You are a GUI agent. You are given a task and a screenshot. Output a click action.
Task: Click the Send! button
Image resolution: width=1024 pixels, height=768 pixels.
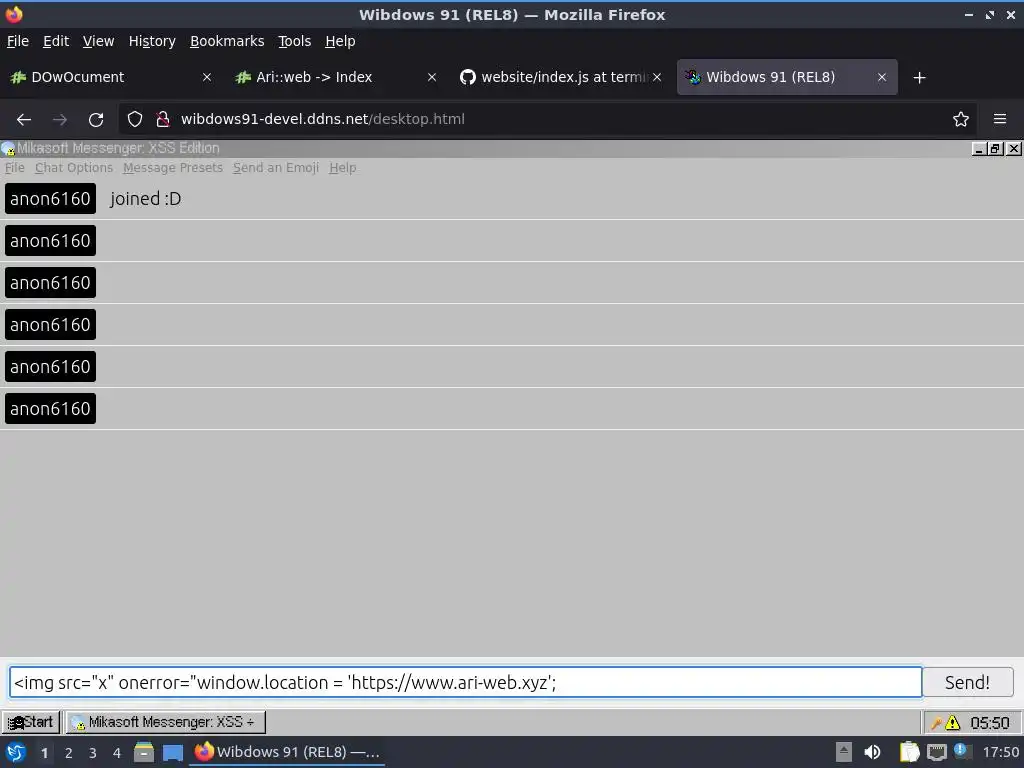point(967,682)
